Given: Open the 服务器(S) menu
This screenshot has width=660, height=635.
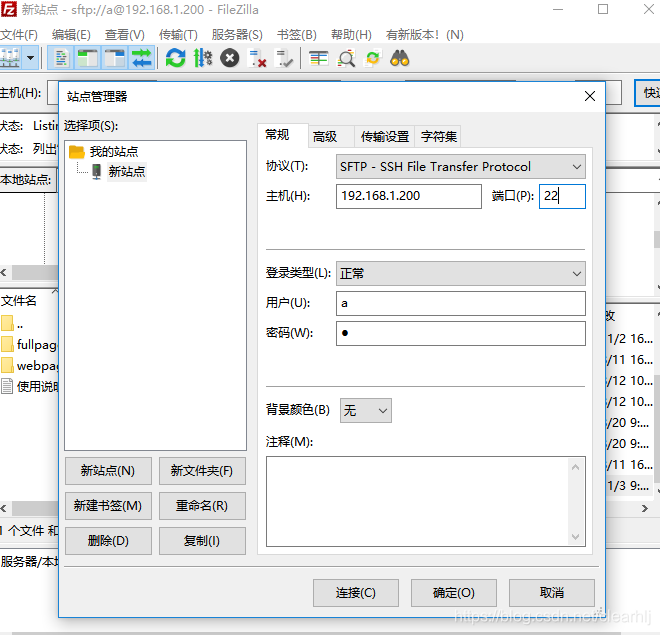Looking at the screenshot, I should point(237,35).
